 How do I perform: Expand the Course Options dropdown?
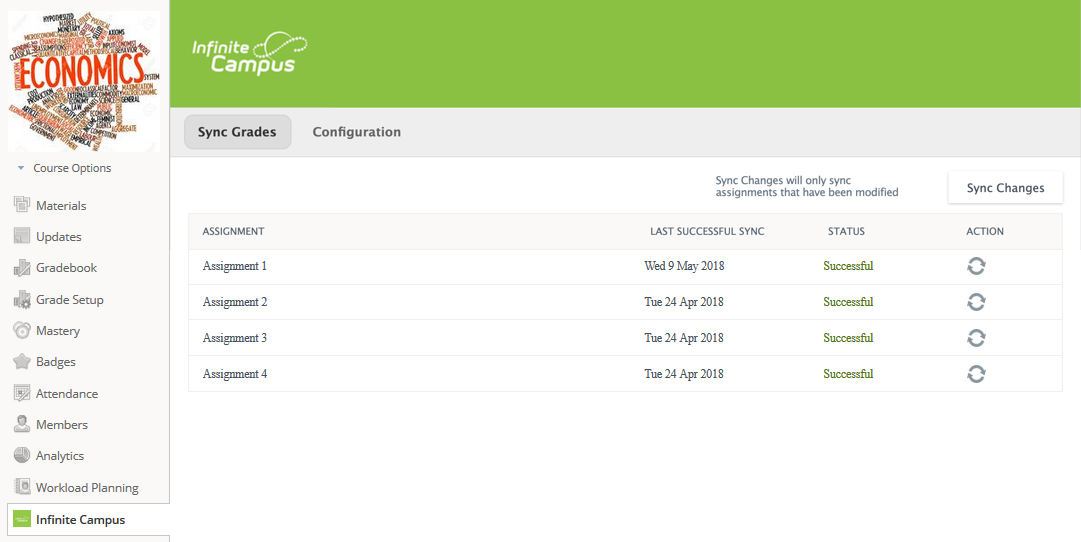click(64, 168)
